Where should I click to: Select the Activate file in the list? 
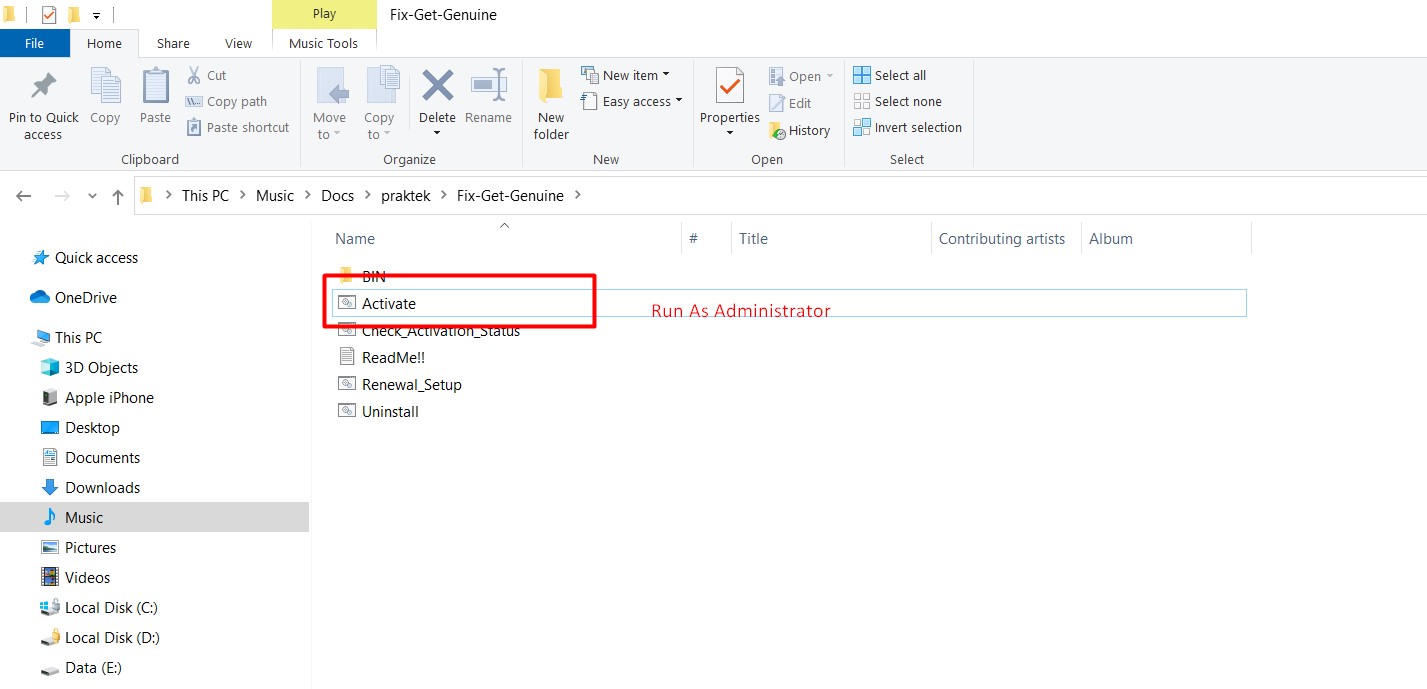(388, 303)
